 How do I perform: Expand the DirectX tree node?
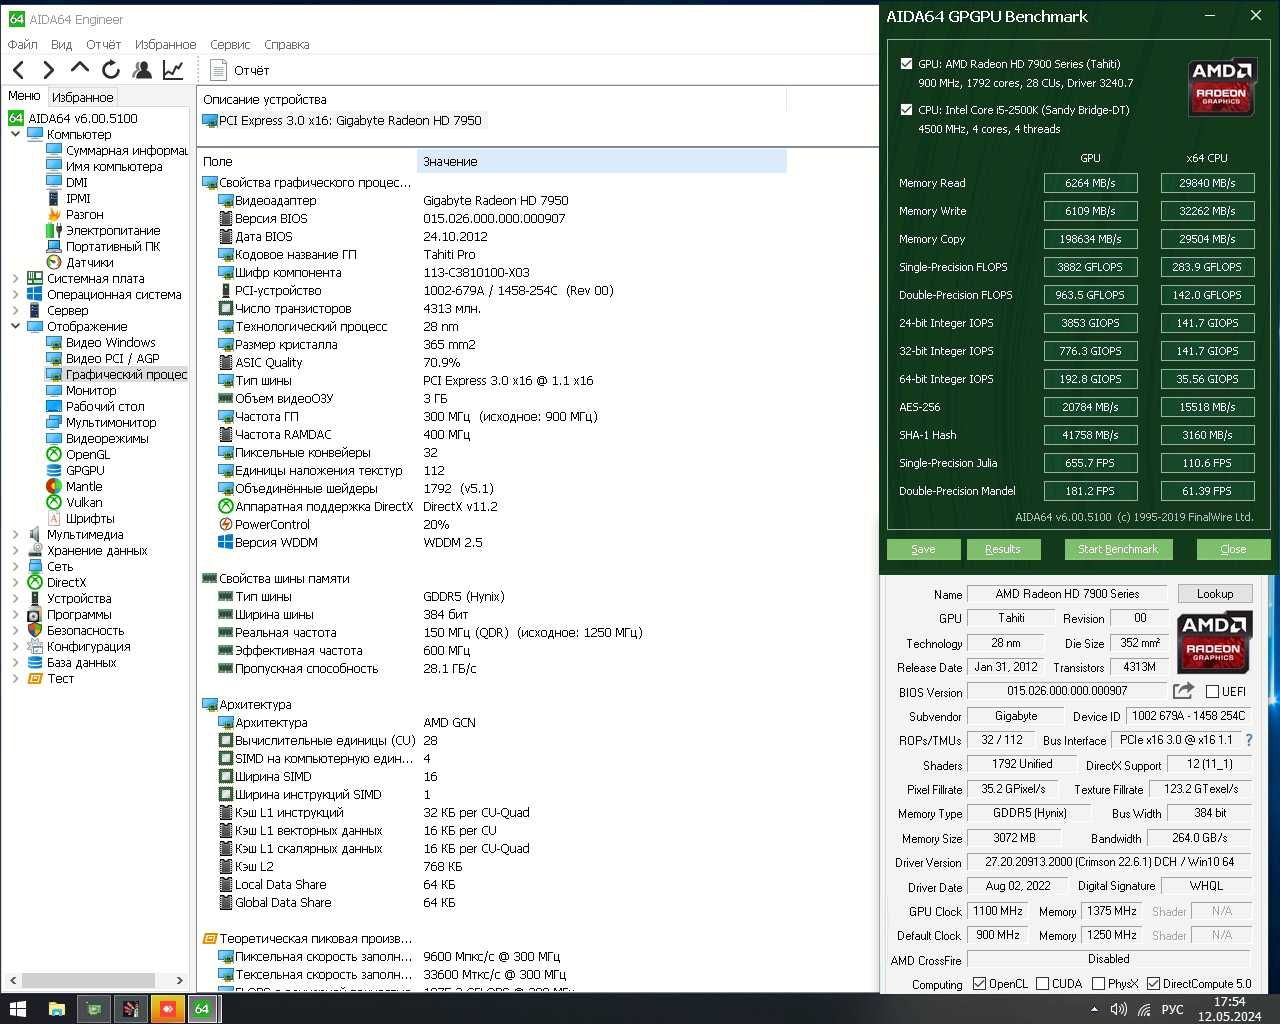(x=15, y=582)
